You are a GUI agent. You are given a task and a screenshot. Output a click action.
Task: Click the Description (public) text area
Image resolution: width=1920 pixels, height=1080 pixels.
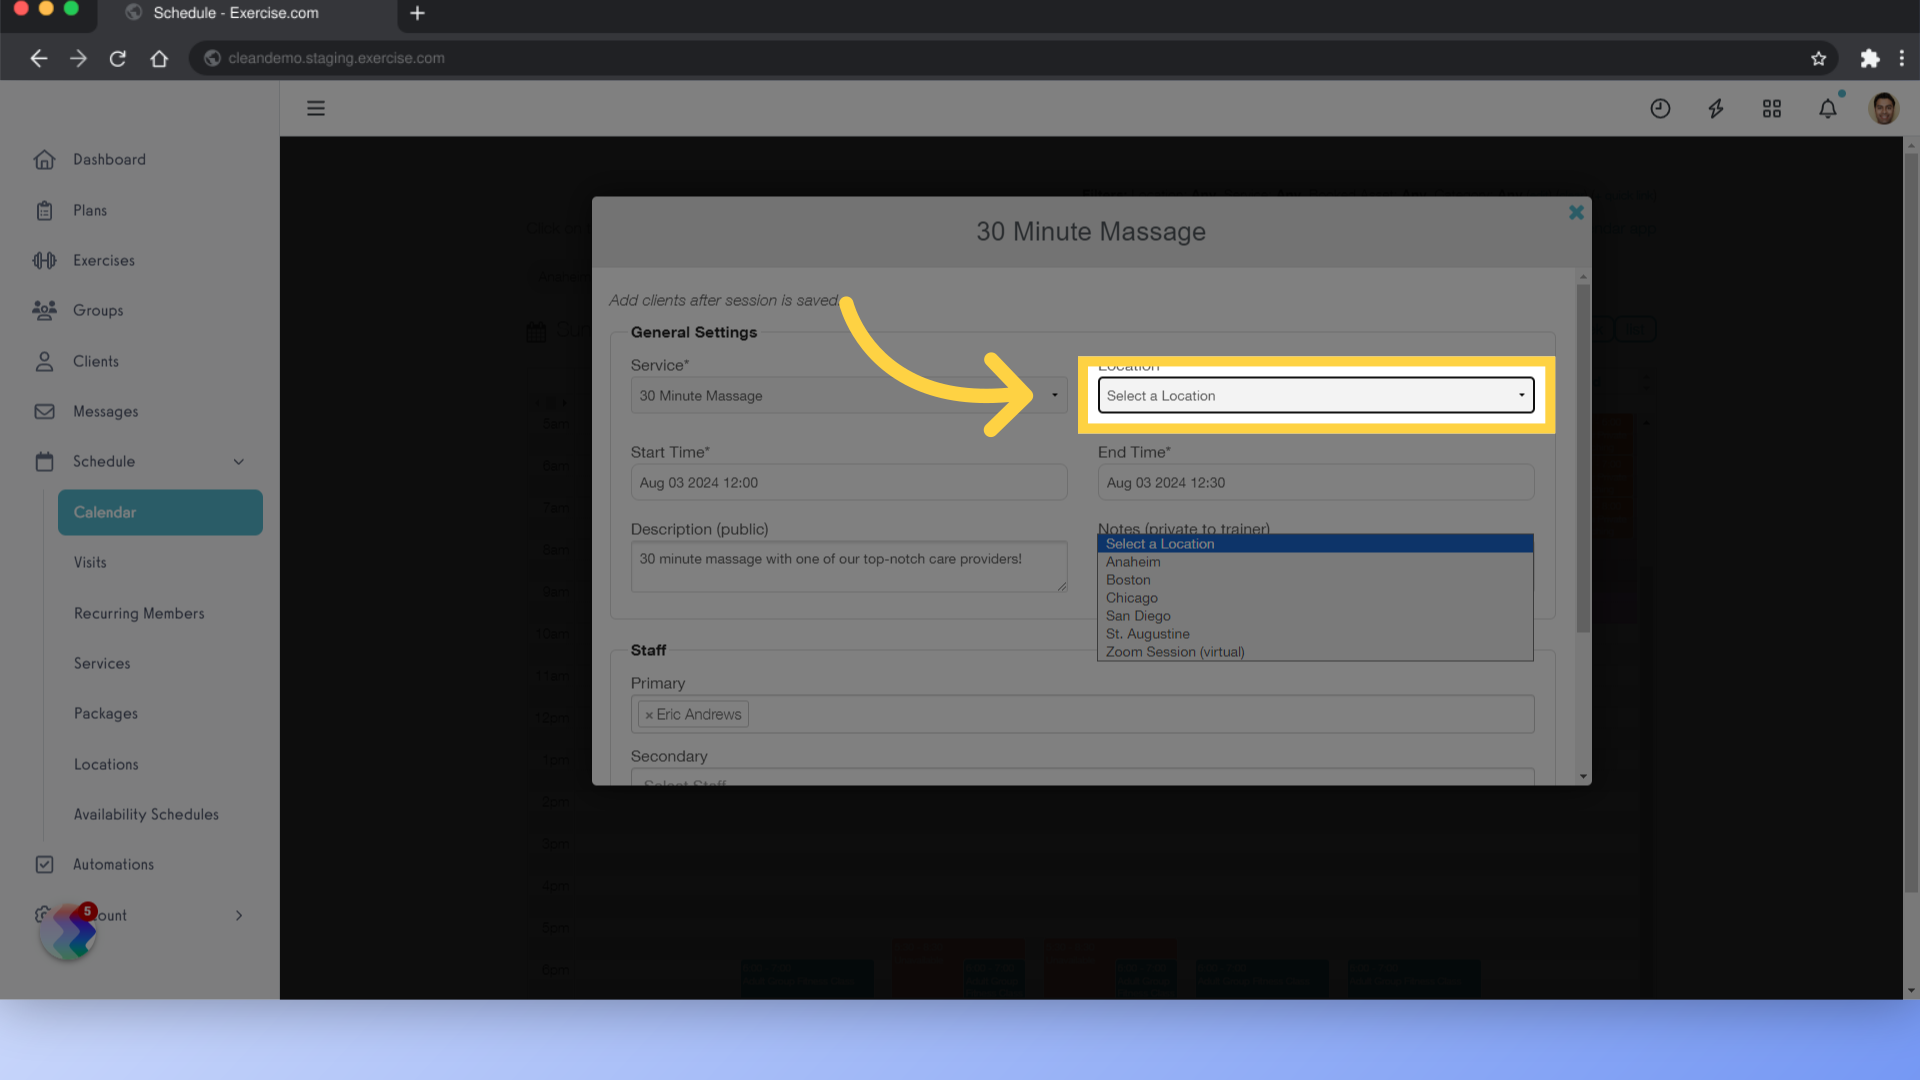pyautogui.click(x=848, y=566)
